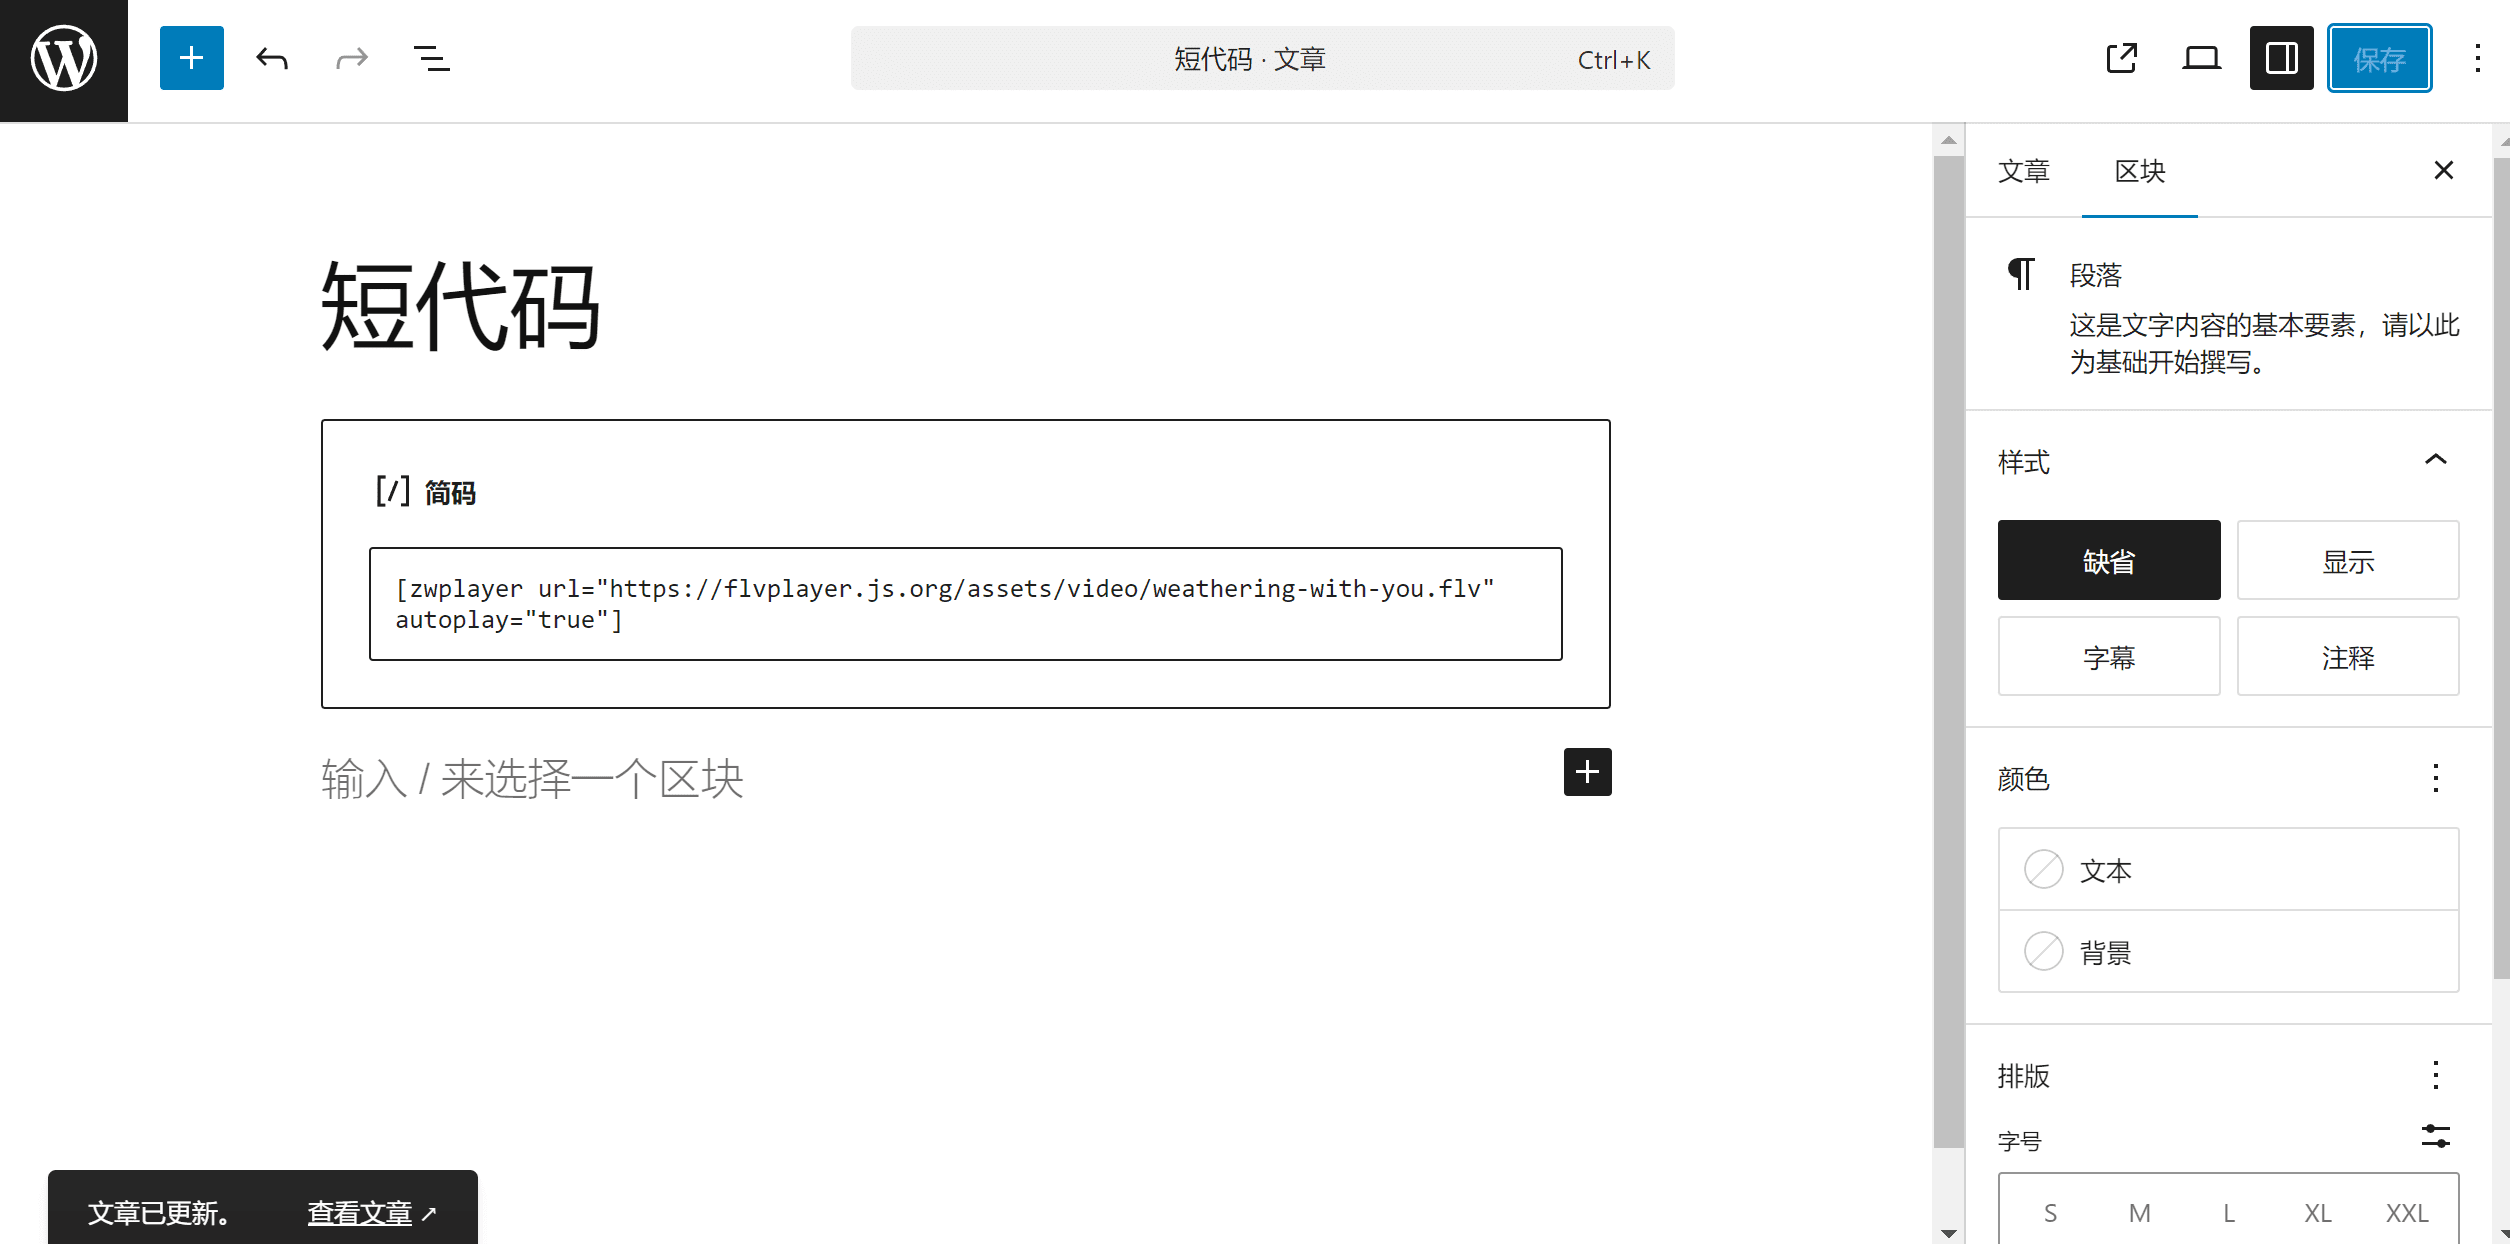Open the three-dot options menu in top bar

pos(2477,58)
